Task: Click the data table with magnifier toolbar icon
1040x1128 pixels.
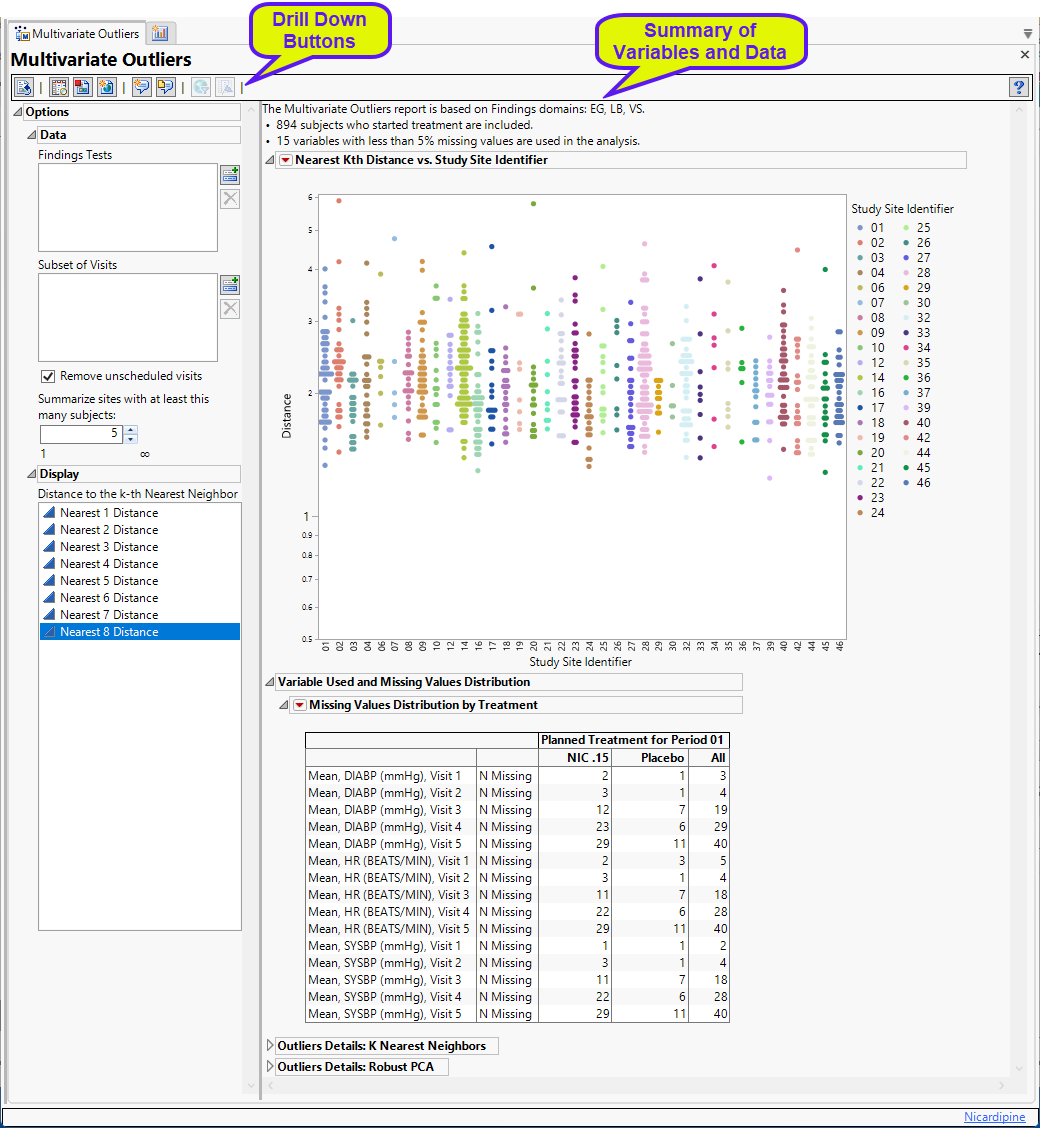Action: [x=59, y=88]
